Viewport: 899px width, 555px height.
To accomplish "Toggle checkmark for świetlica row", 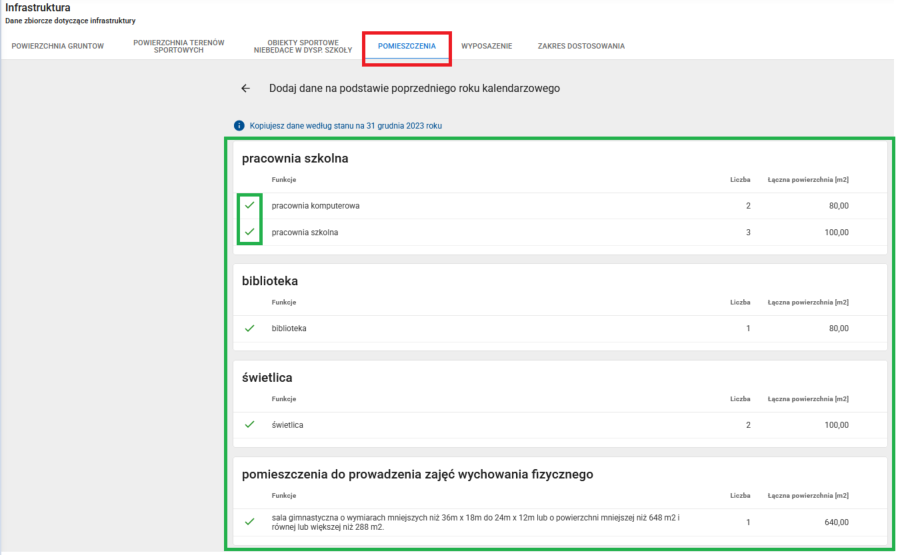I will (250, 425).
